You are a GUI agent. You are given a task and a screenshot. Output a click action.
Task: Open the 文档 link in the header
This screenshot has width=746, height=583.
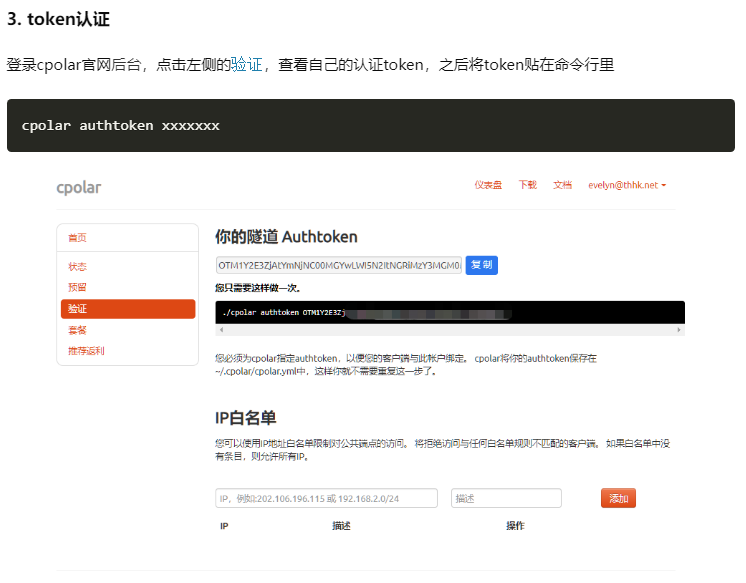click(x=562, y=185)
